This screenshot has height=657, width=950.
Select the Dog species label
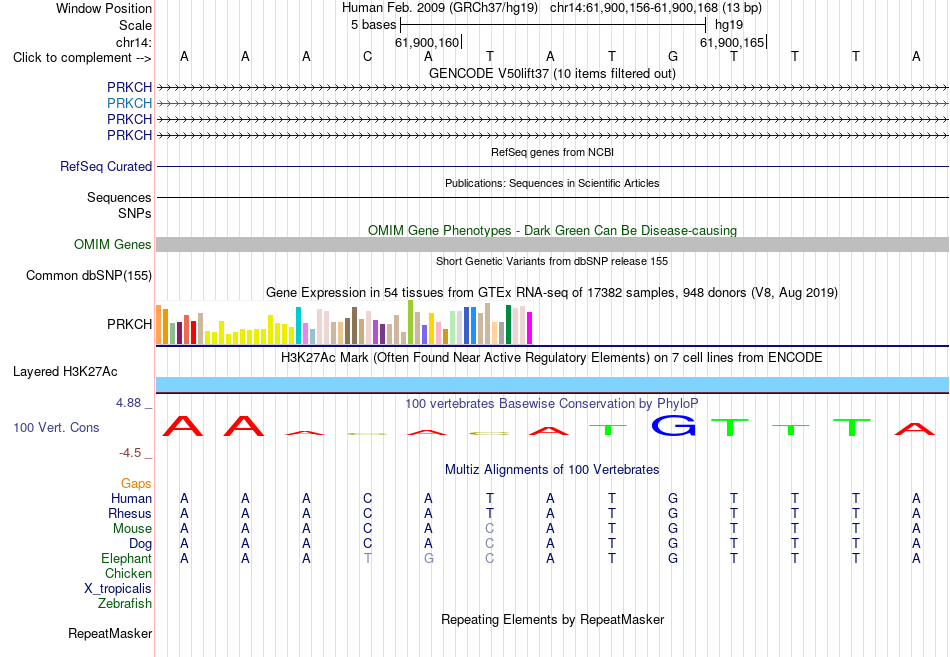140,544
